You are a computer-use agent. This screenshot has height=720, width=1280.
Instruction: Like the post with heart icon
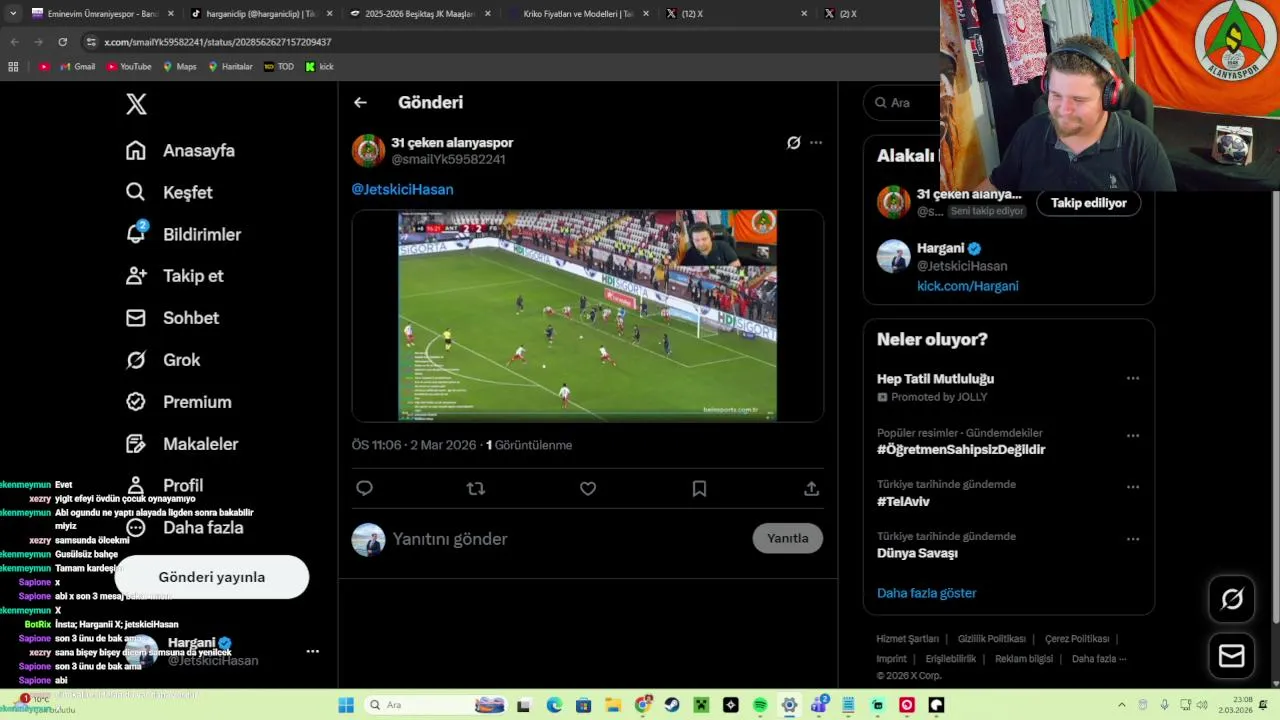point(588,488)
